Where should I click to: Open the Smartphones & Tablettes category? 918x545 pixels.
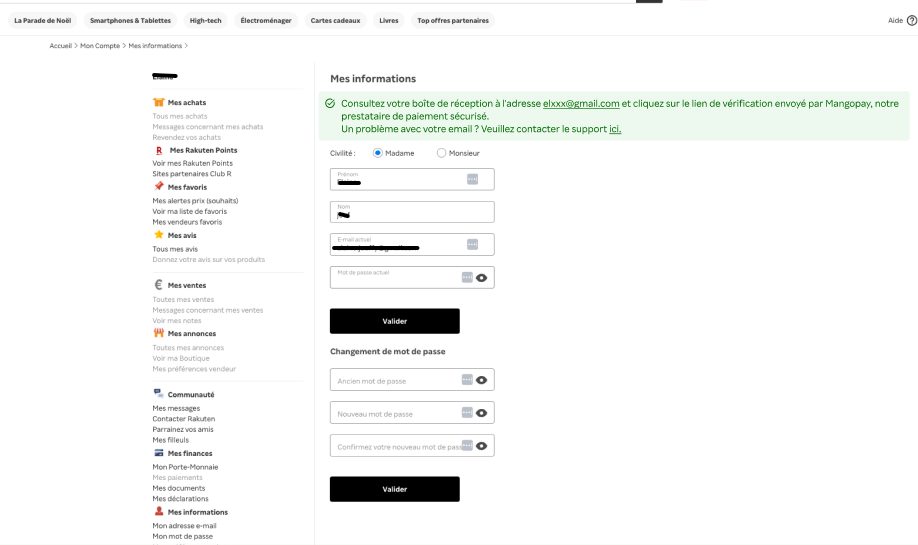click(x=129, y=20)
